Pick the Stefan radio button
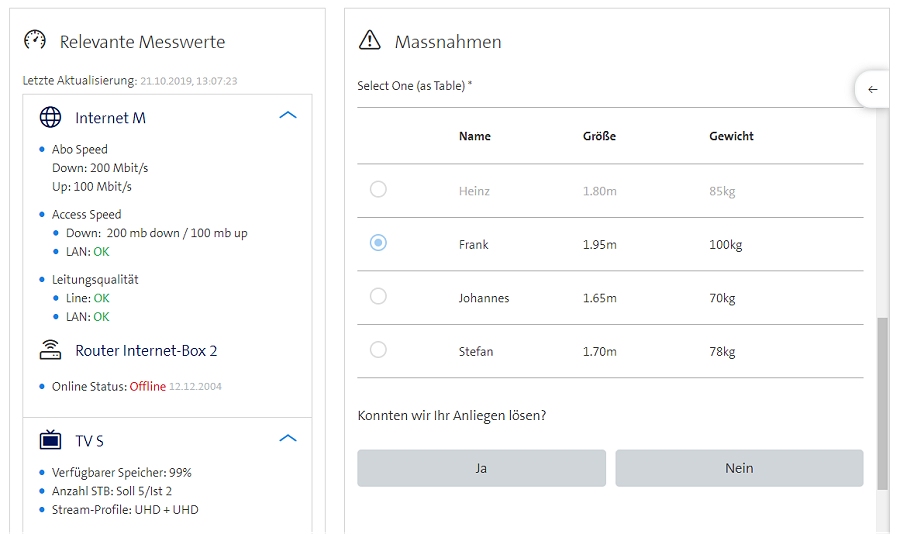This screenshot has width=900, height=534. pos(378,350)
